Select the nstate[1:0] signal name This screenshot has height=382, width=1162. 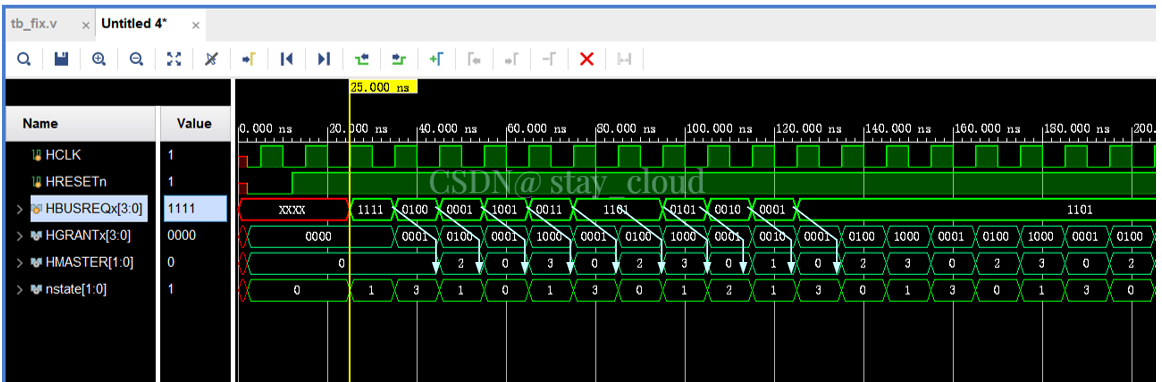pos(76,290)
